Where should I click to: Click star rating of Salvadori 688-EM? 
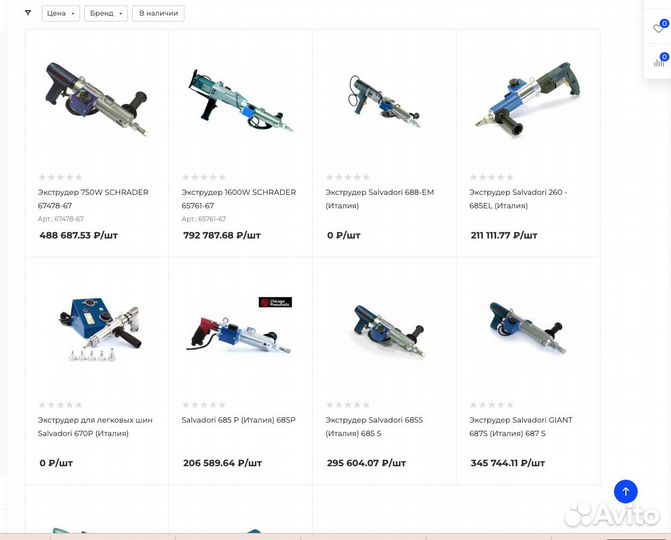coord(348,177)
